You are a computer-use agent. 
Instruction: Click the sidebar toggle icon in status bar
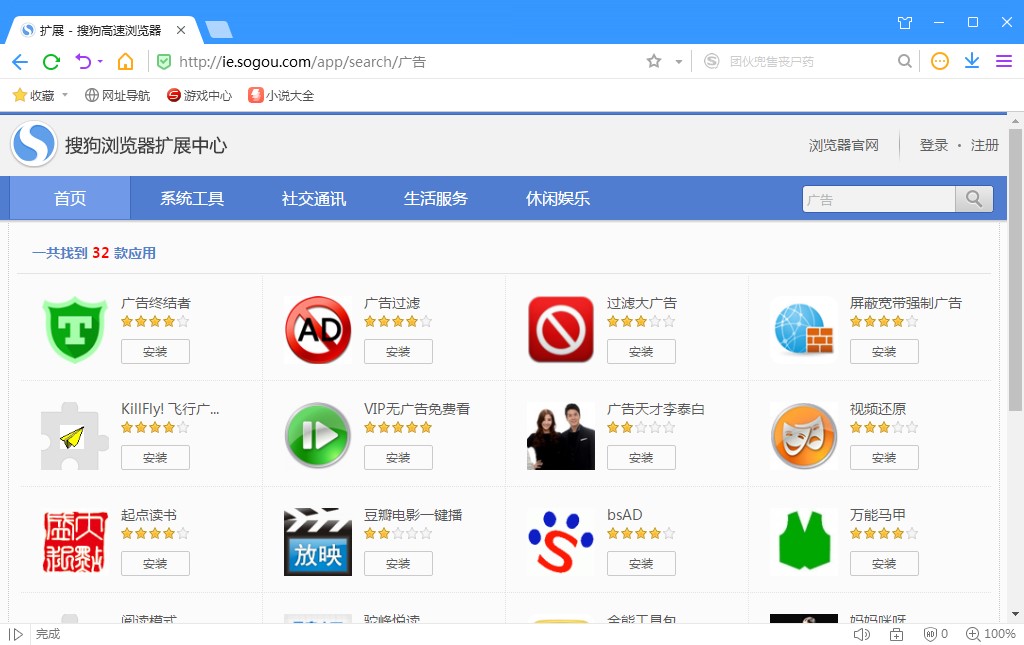pyautogui.click(x=16, y=634)
